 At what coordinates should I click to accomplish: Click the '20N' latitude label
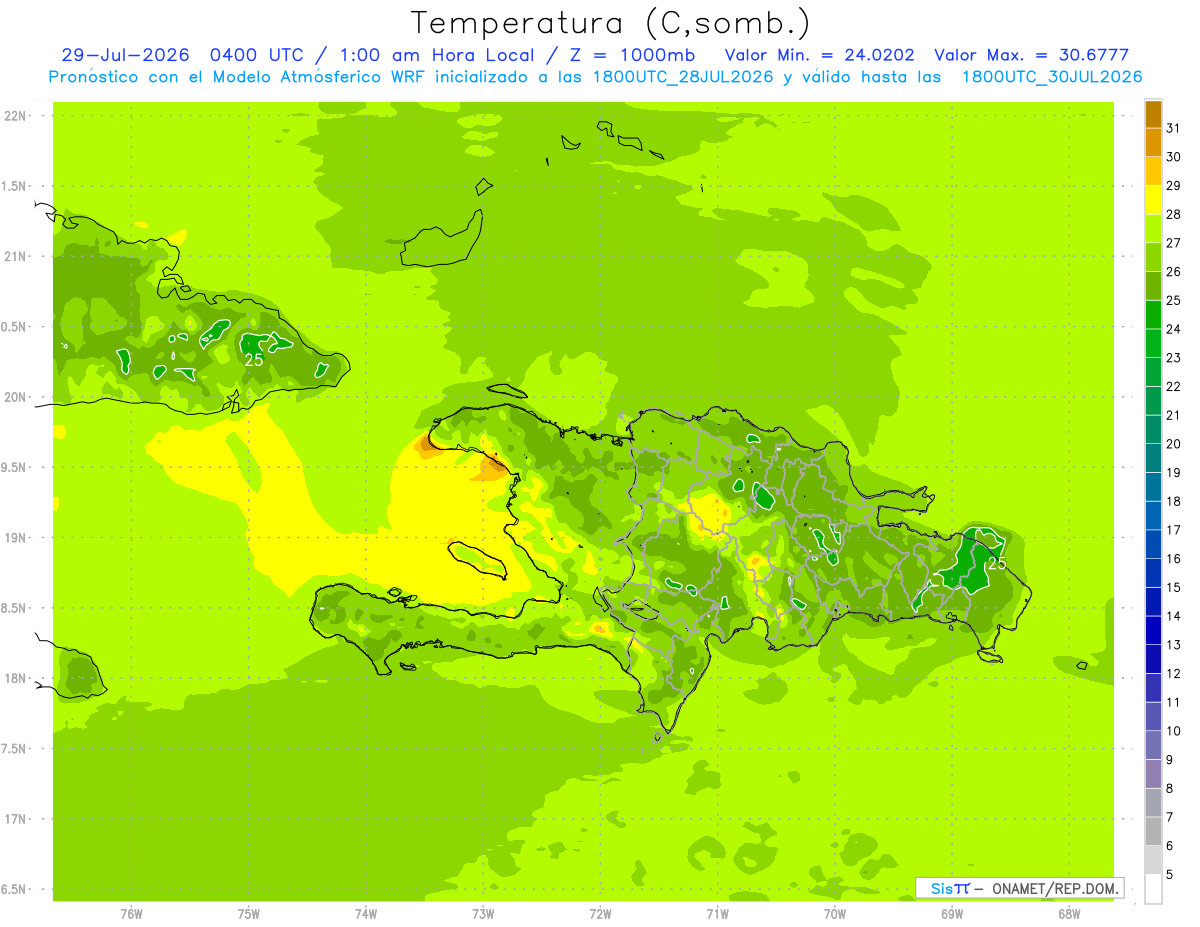pos(14,397)
